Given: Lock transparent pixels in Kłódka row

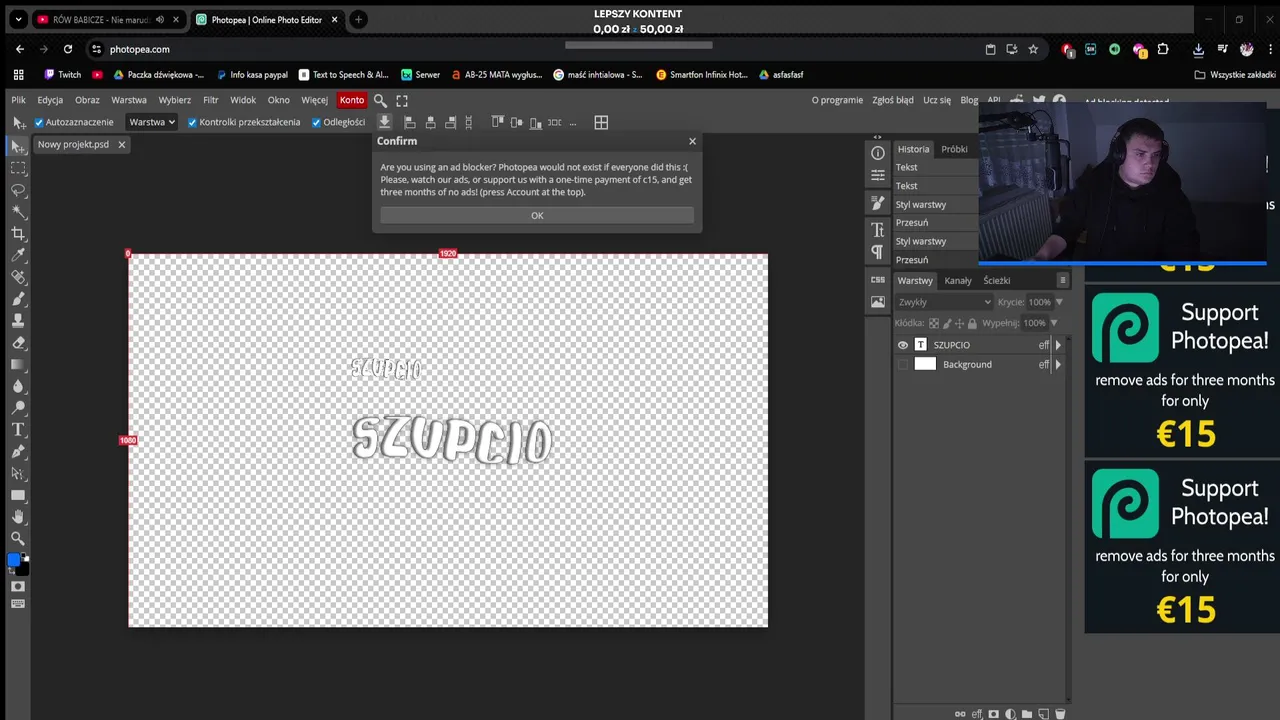Looking at the screenshot, I should click(x=934, y=323).
